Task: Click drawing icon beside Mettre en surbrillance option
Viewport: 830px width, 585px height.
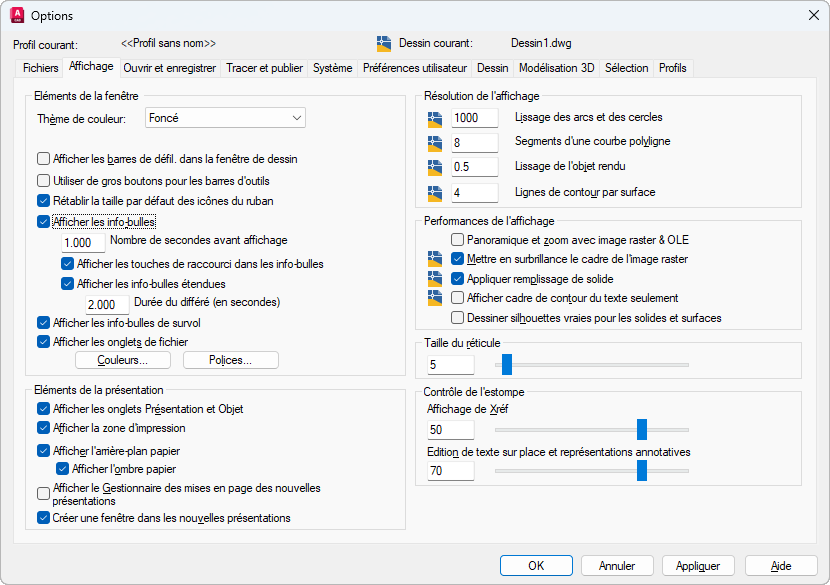Action: click(435, 259)
